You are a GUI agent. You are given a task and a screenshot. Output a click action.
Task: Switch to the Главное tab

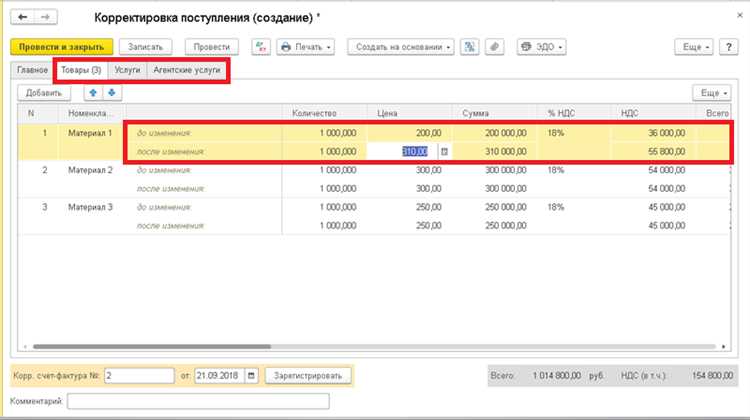(x=31, y=71)
